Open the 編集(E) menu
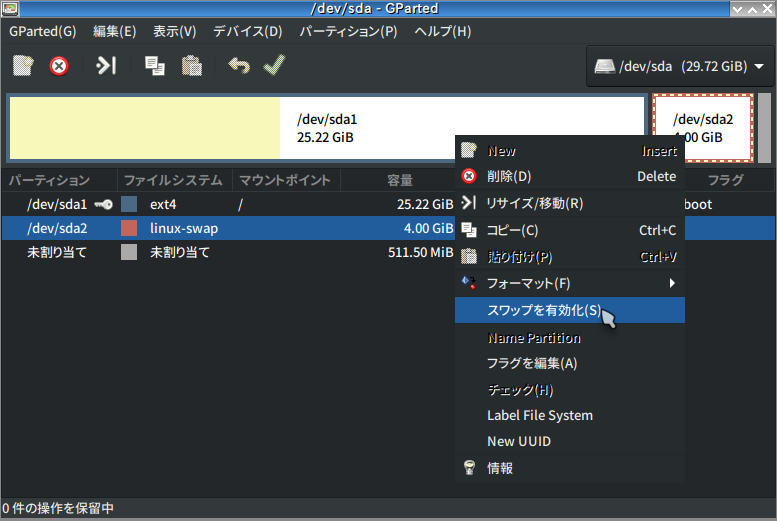Viewport: 777px width, 521px height. pos(114,31)
